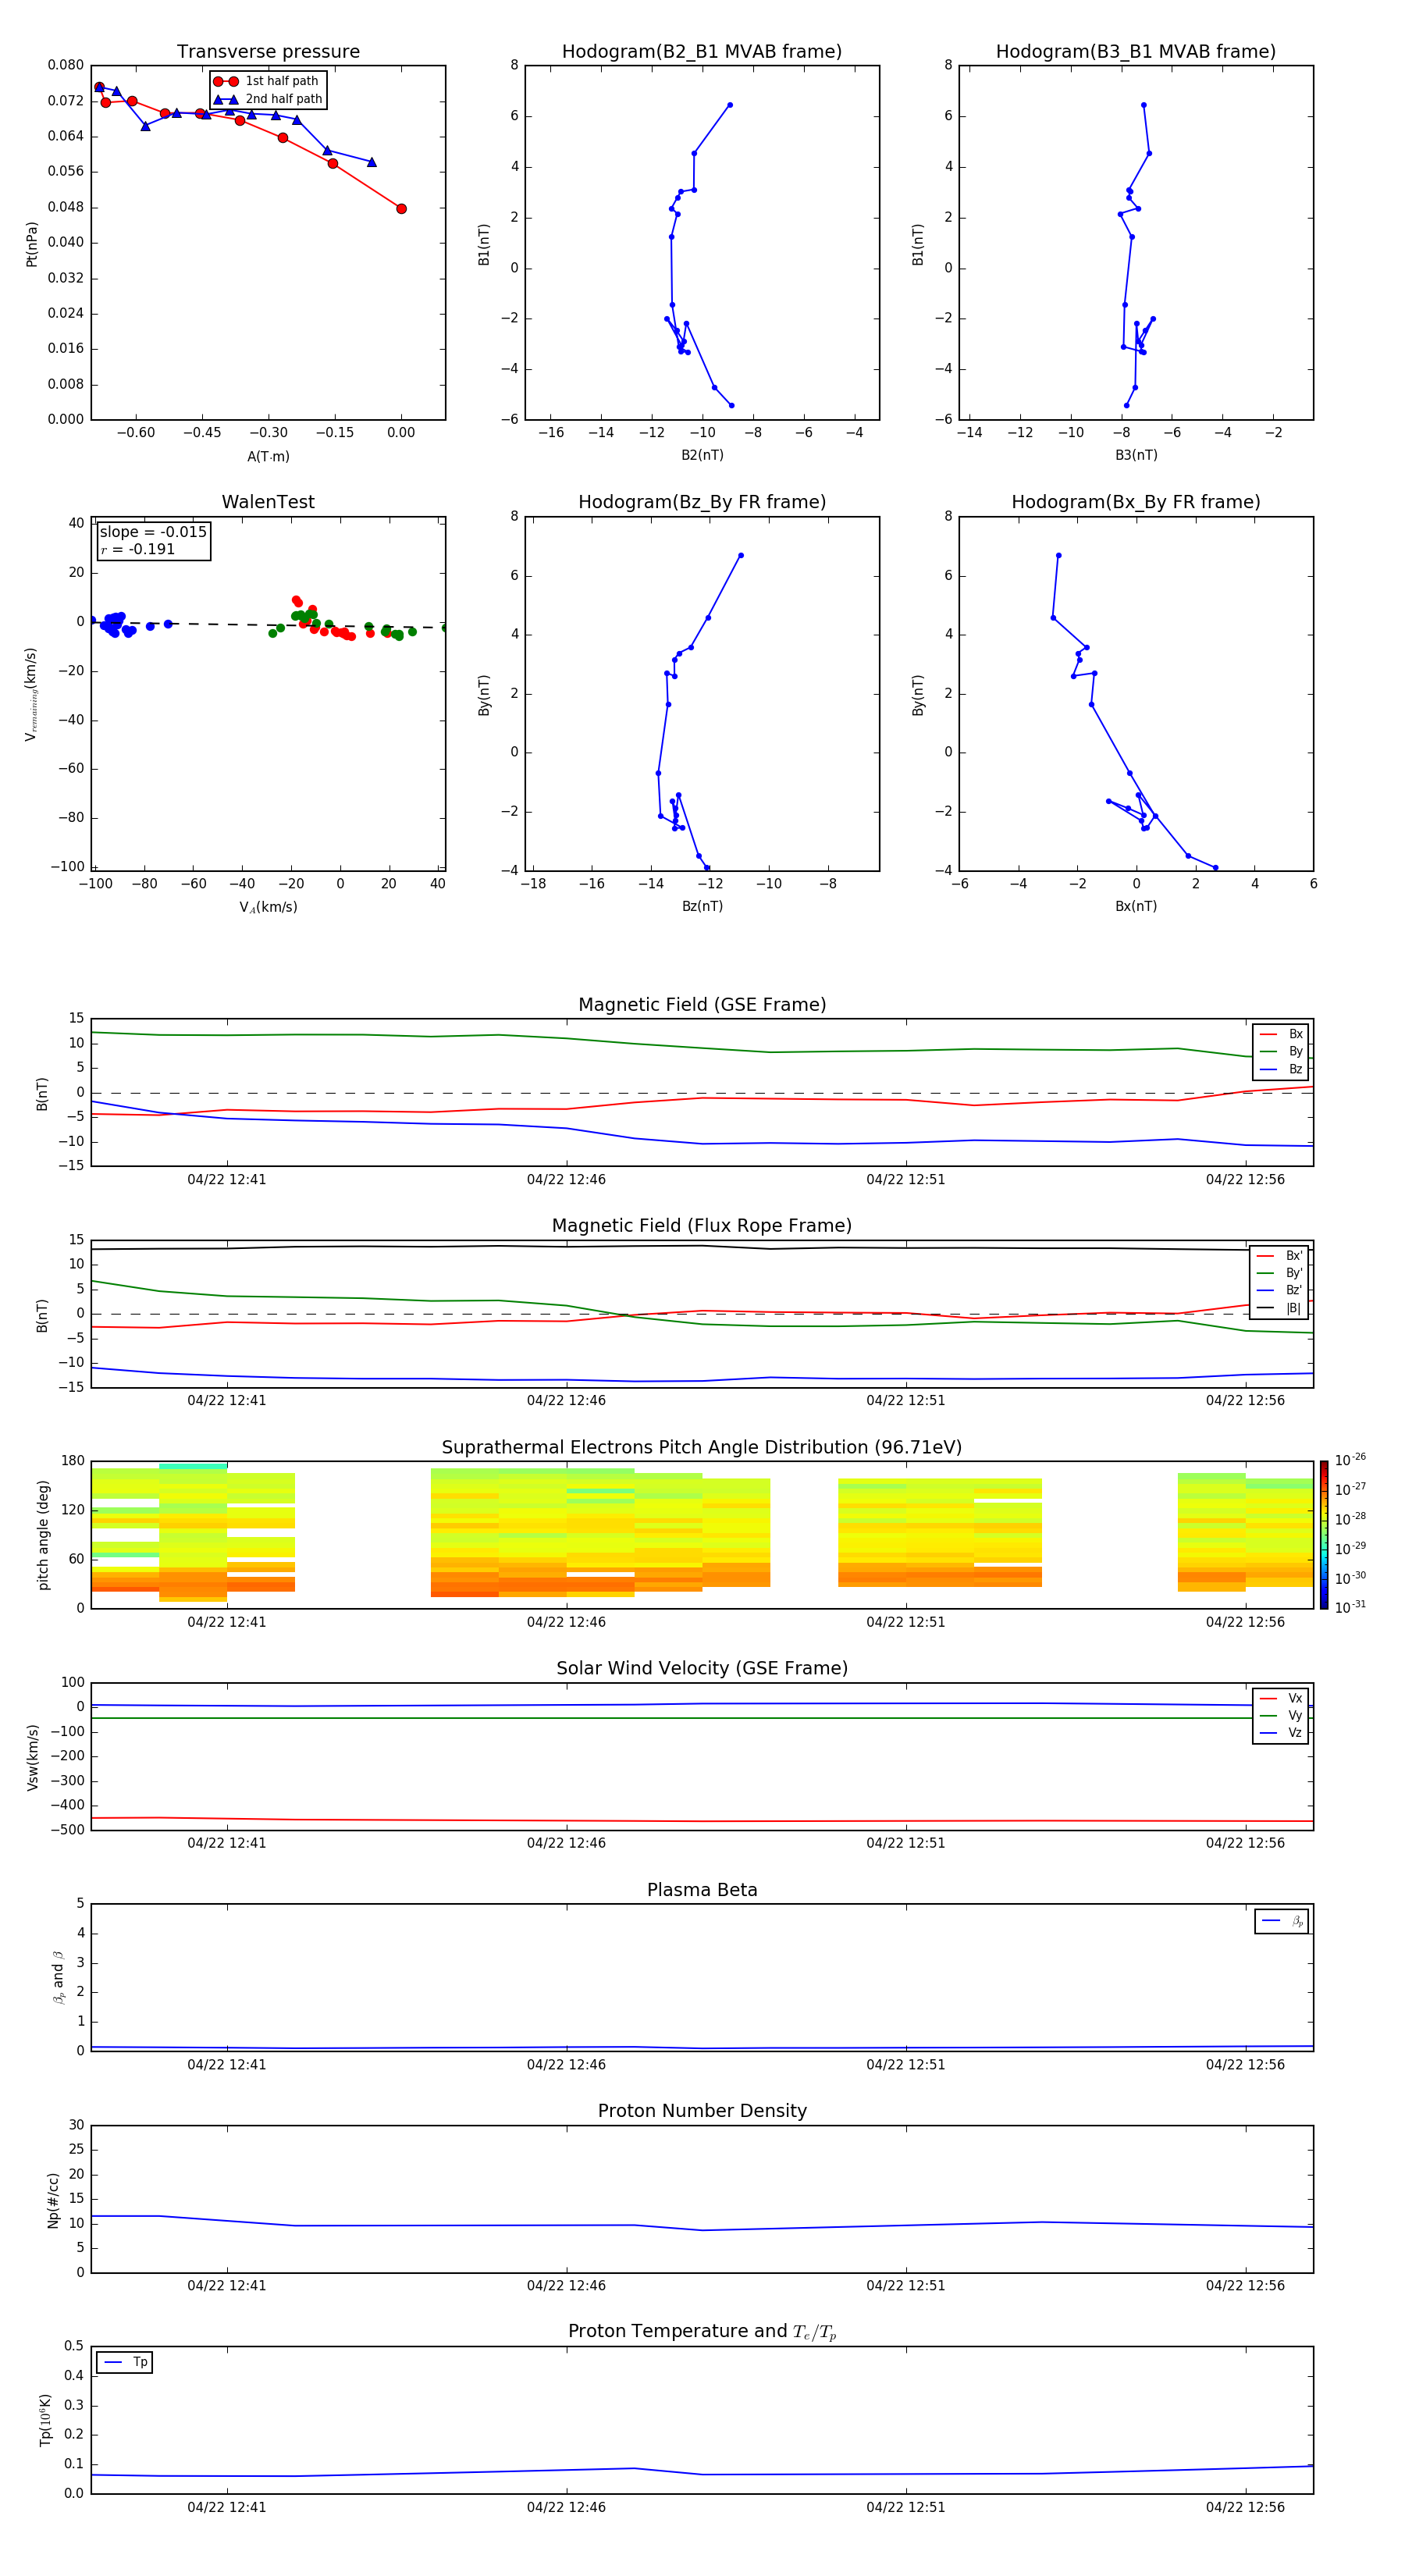Click the βp legend in Plasma Beta
Image resolution: width=1405 pixels, height=2576 pixels.
point(1282,1921)
